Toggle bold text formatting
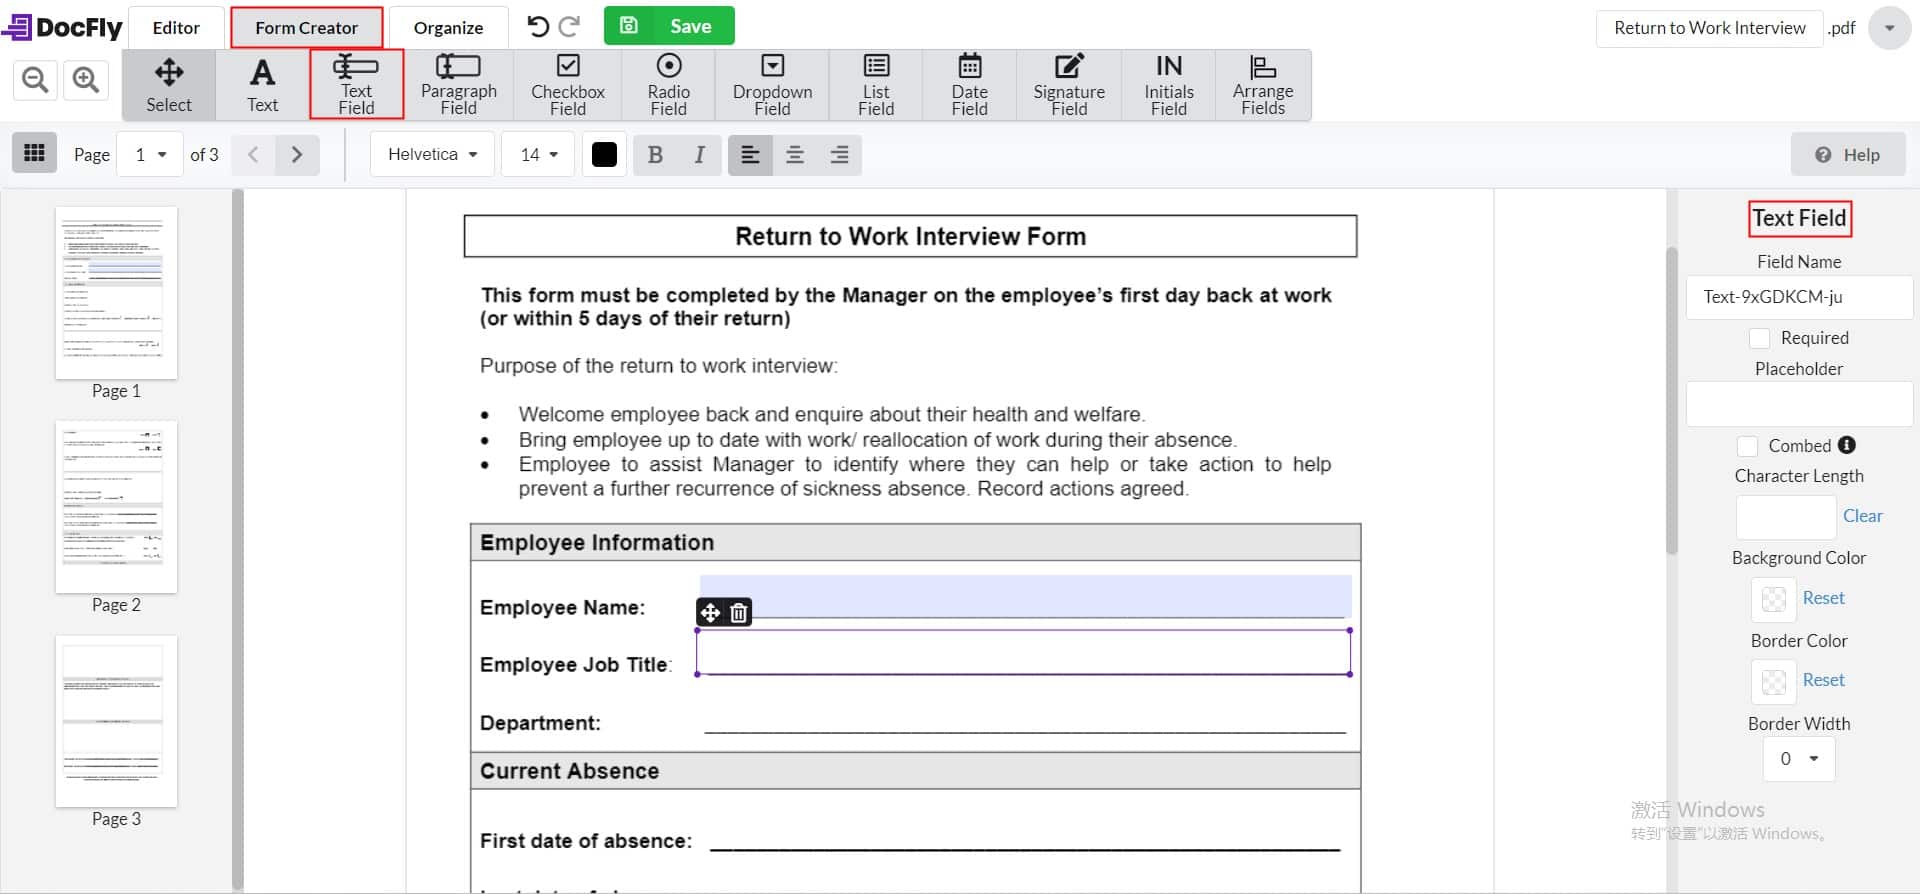 click(655, 155)
